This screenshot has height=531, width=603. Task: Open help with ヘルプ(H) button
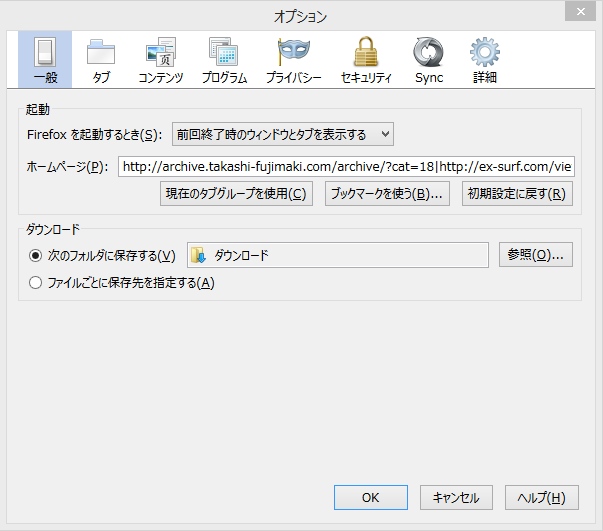click(541, 498)
